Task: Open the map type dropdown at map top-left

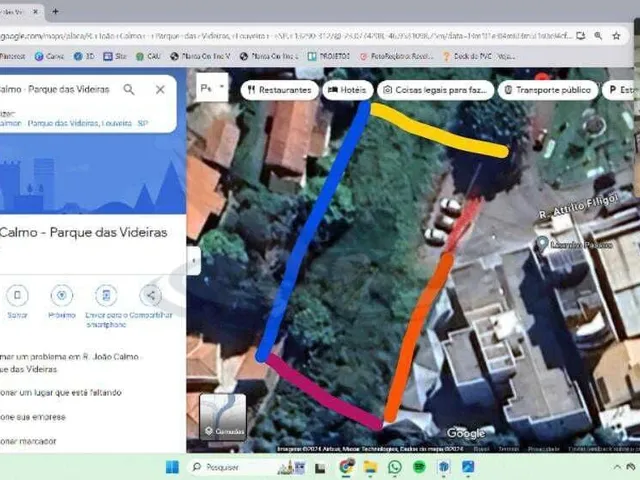Action: click(x=212, y=87)
